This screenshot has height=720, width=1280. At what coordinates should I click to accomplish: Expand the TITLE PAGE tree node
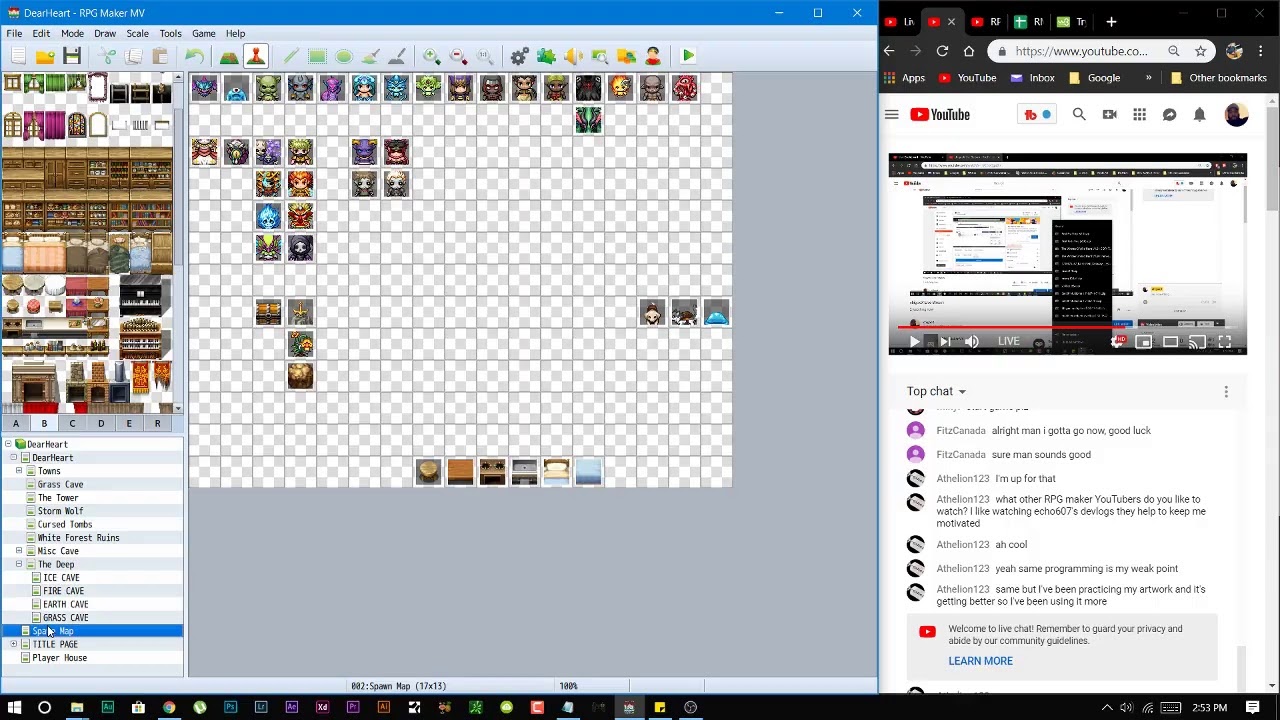coord(13,644)
